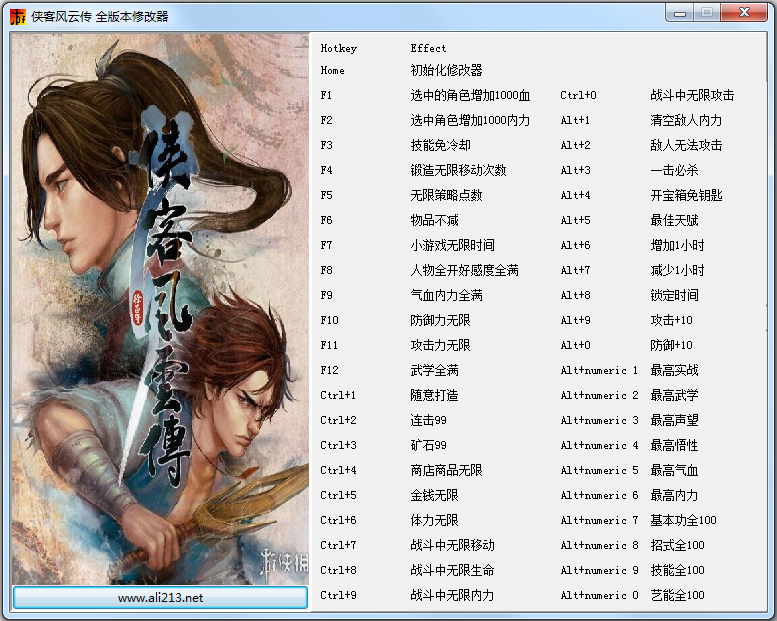Pick the 金钱无限 effect
This screenshot has width=777, height=621.
(434, 496)
